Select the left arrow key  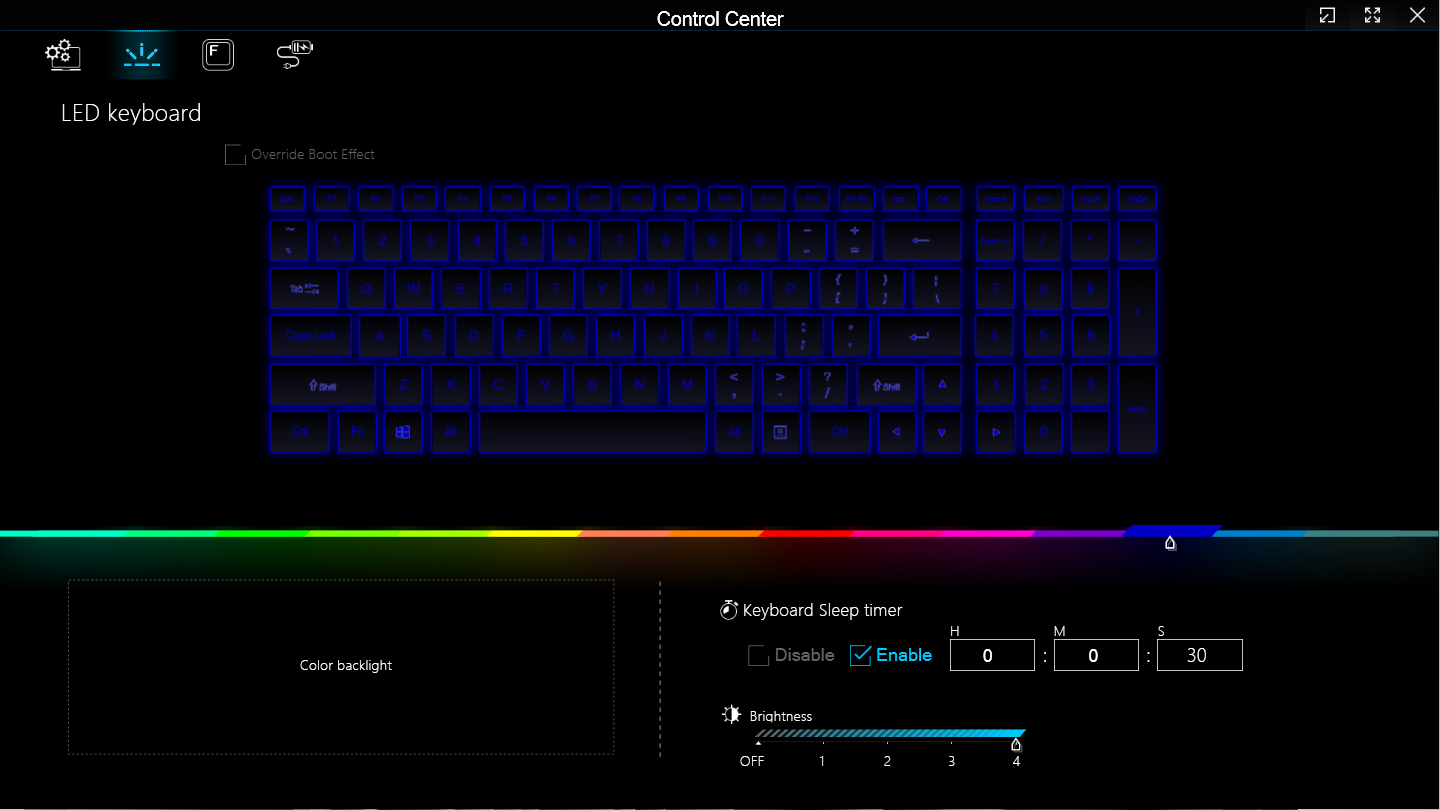(x=896, y=432)
